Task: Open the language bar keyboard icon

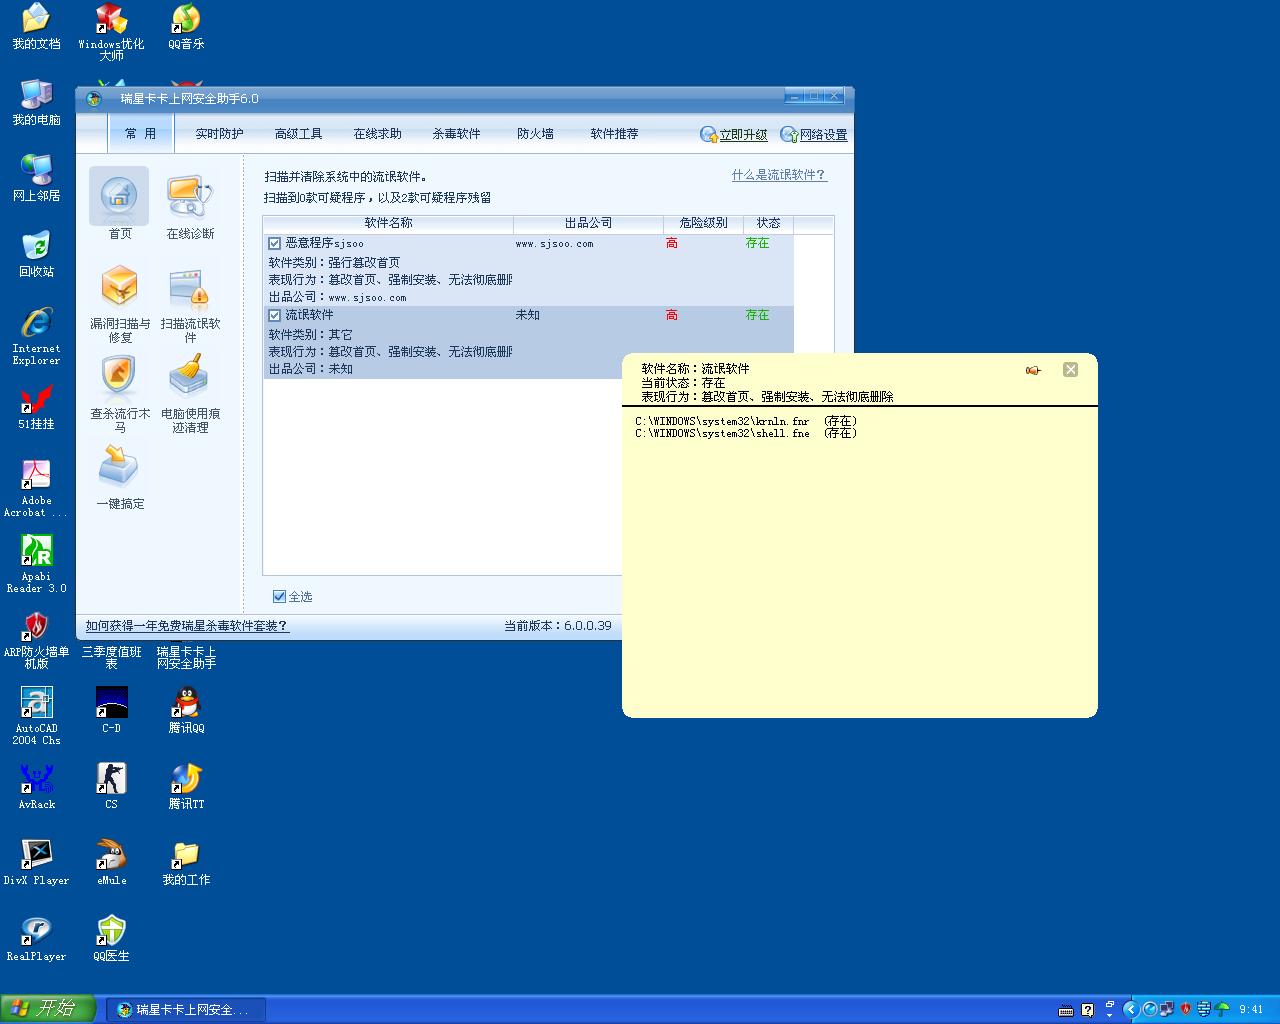Action: tap(1066, 1010)
